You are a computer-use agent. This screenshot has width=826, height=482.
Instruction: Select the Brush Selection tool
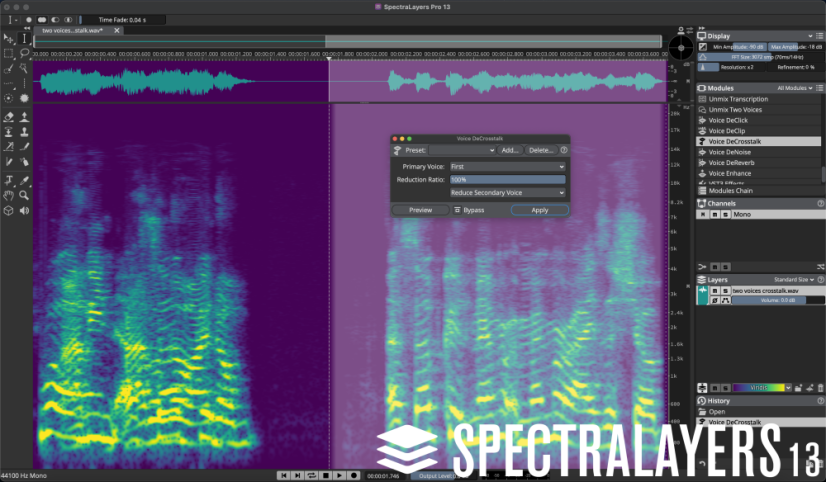tap(8, 68)
